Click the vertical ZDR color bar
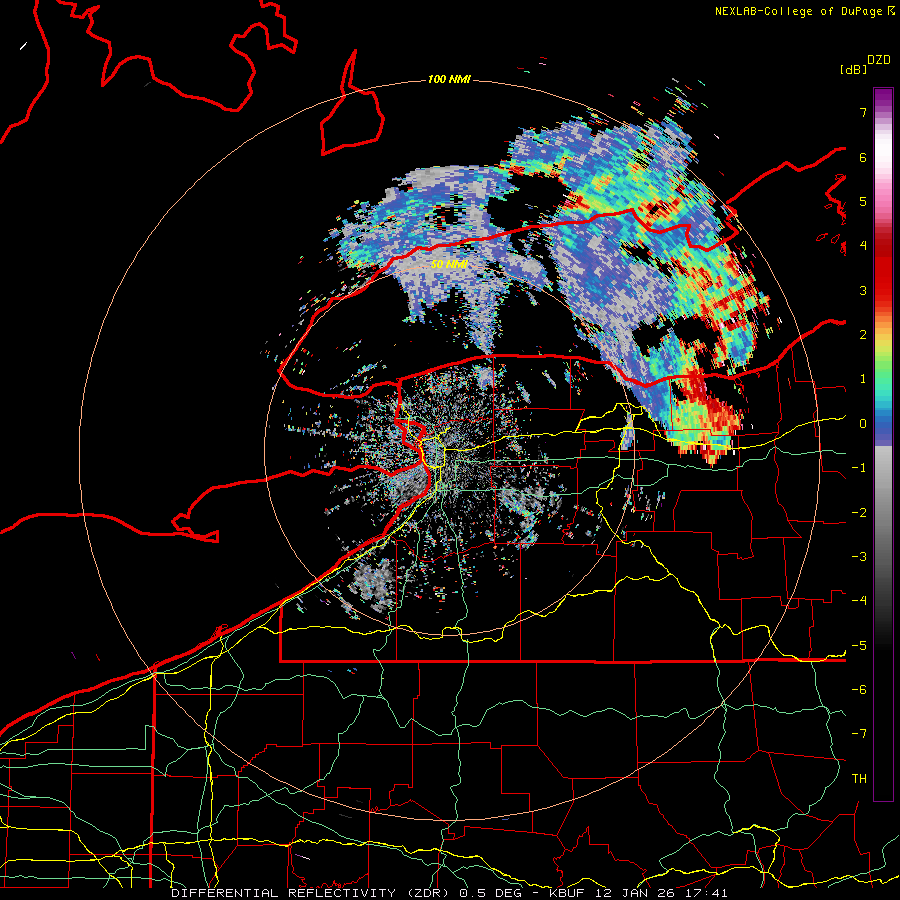Screen dimensions: 900x900 click(883, 444)
